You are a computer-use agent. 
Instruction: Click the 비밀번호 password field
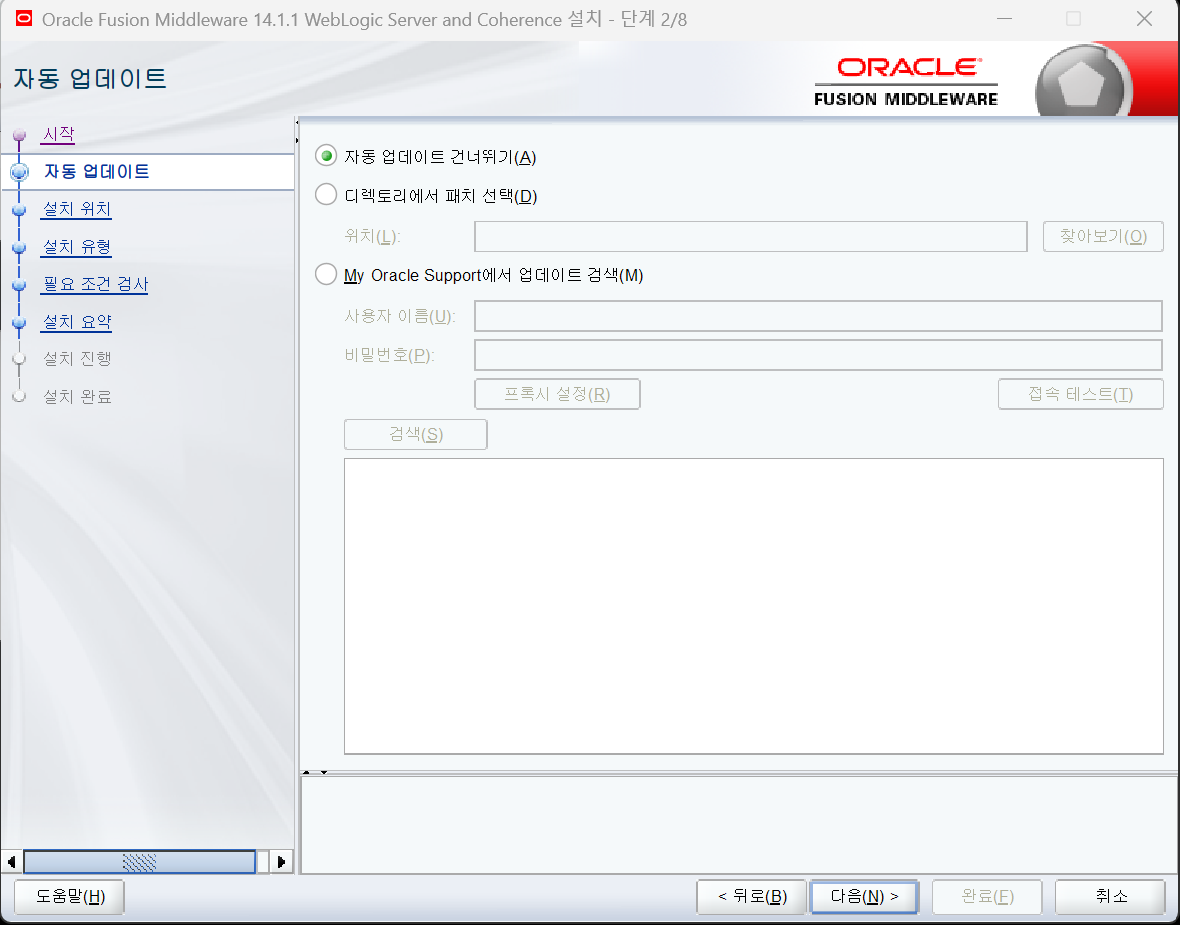pyautogui.click(x=818, y=355)
